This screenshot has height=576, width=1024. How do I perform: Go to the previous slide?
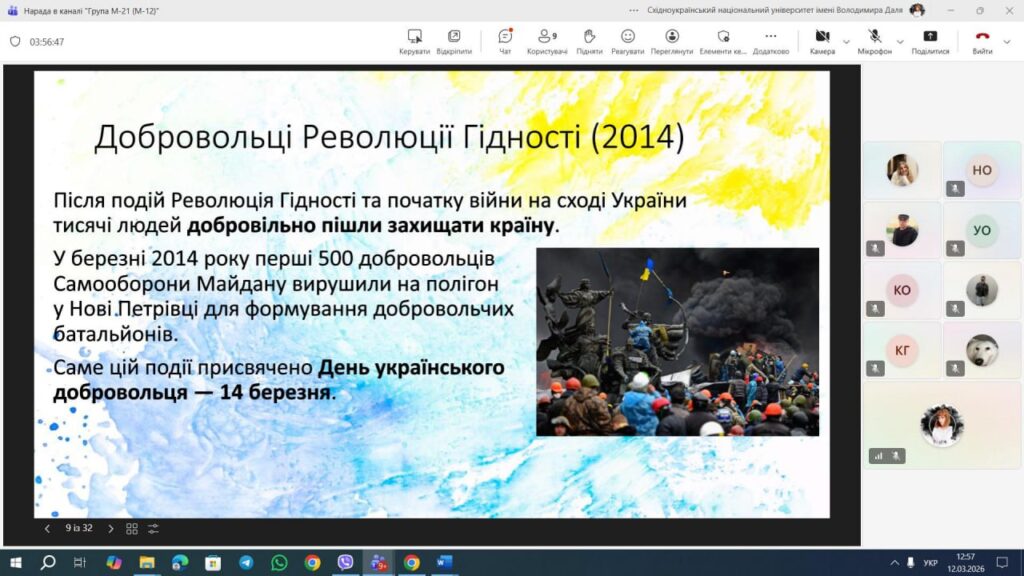click(47, 528)
